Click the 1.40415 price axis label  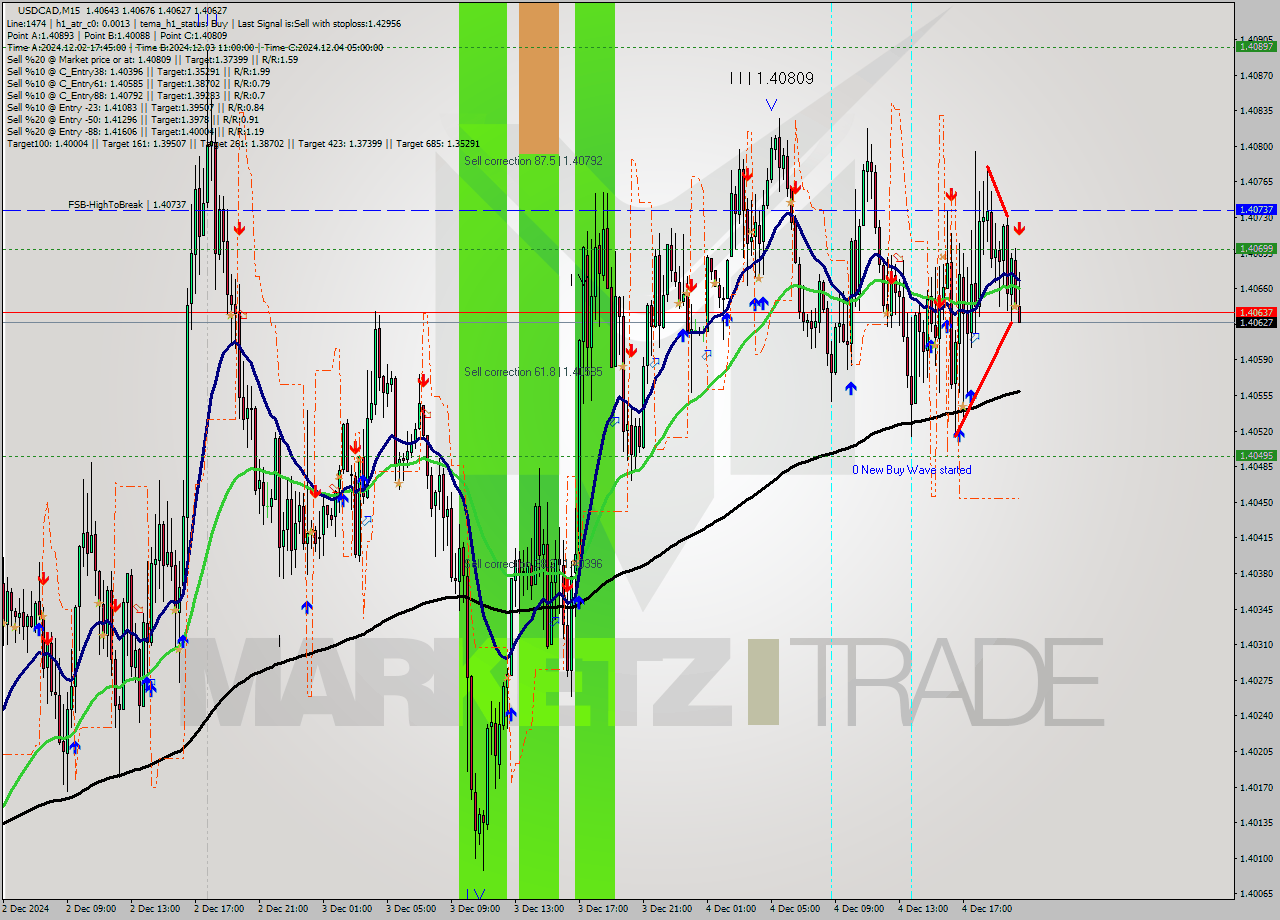[x=1256, y=537]
